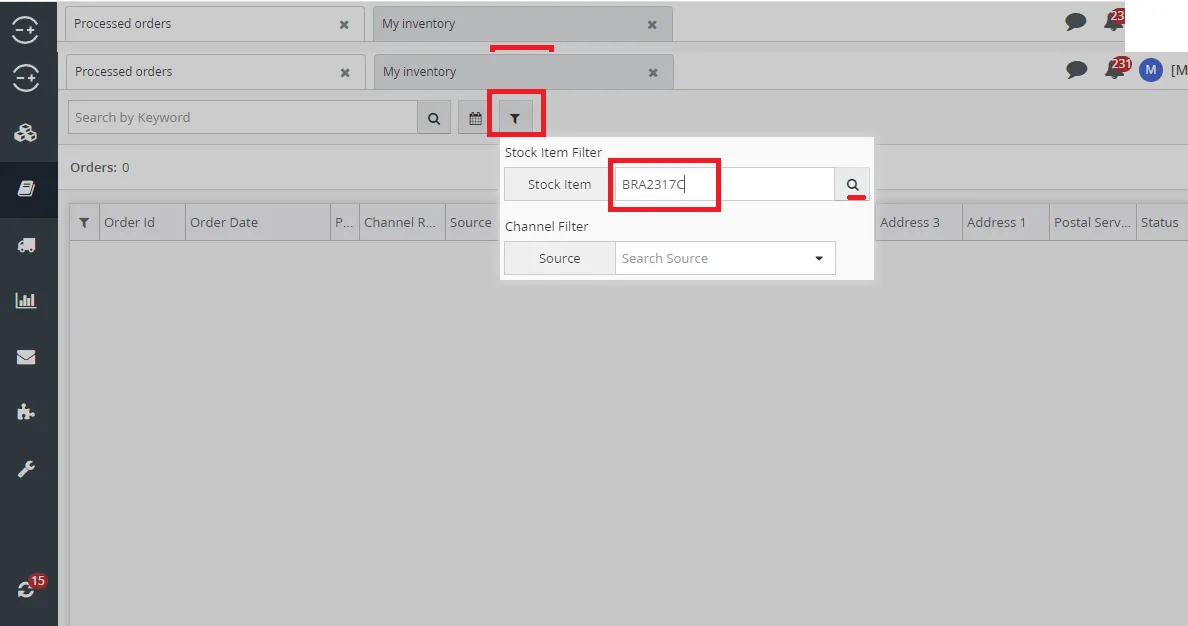Sort by Source column header
The height and width of the screenshot is (626, 1188).
tap(471, 222)
